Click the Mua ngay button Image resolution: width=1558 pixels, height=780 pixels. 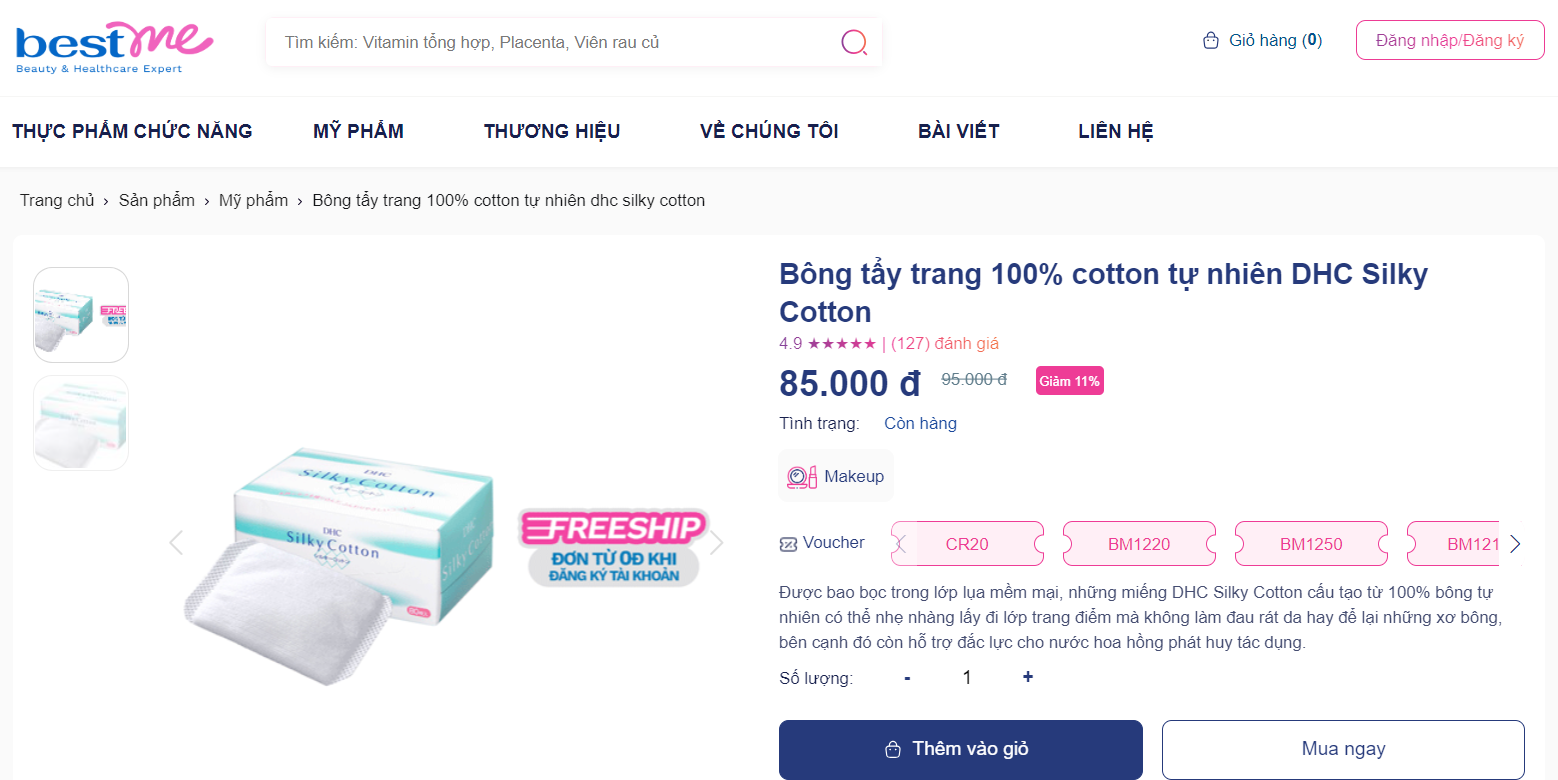1342,748
